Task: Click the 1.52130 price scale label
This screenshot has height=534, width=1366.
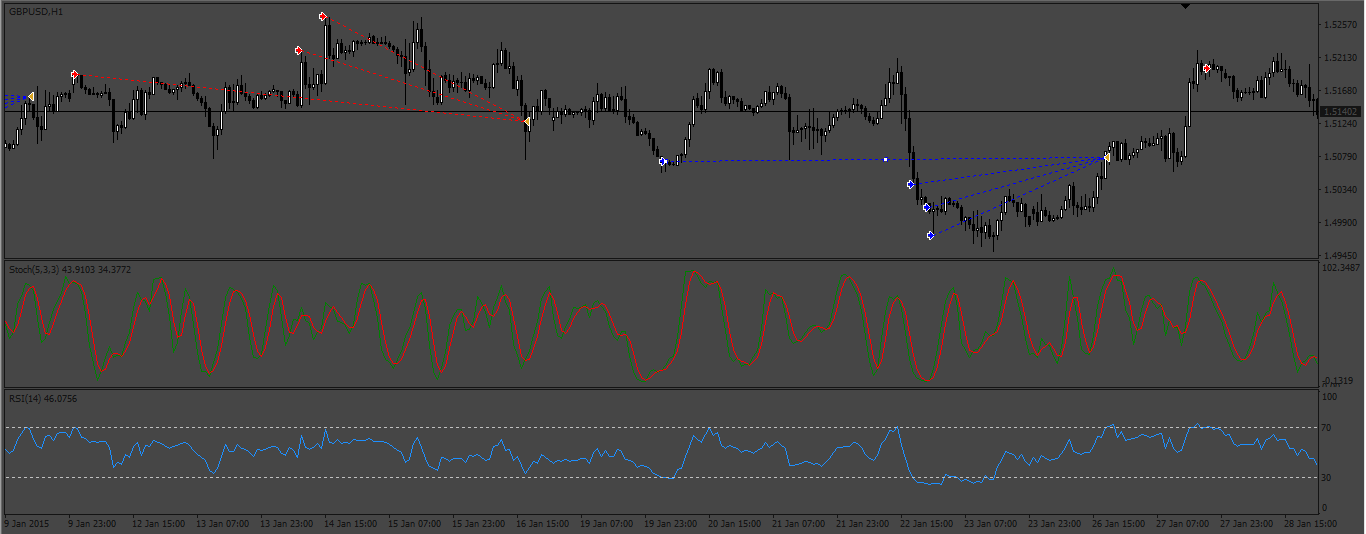Action: point(1339,57)
